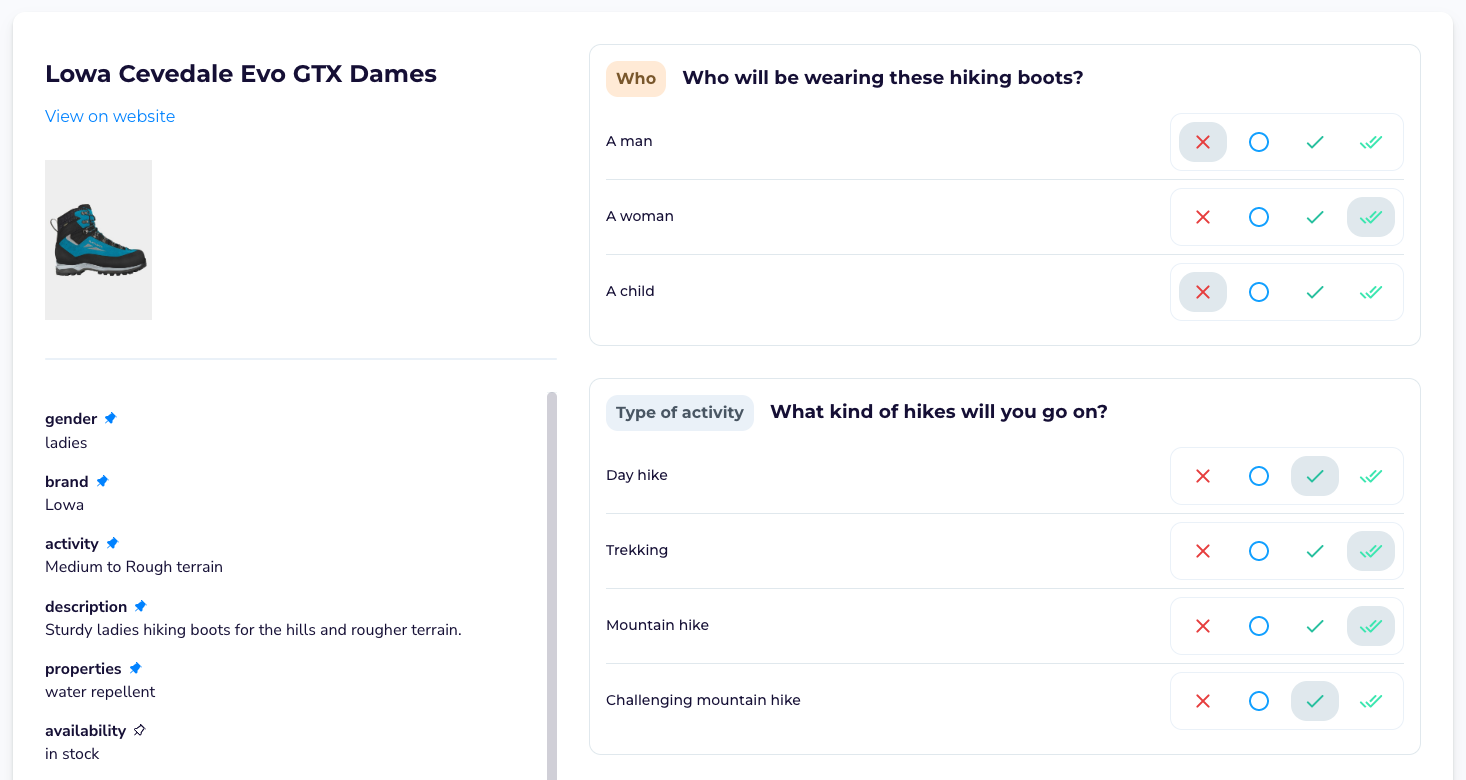Select red X for A child
The width and height of the screenshot is (1466, 780).
(1203, 292)
